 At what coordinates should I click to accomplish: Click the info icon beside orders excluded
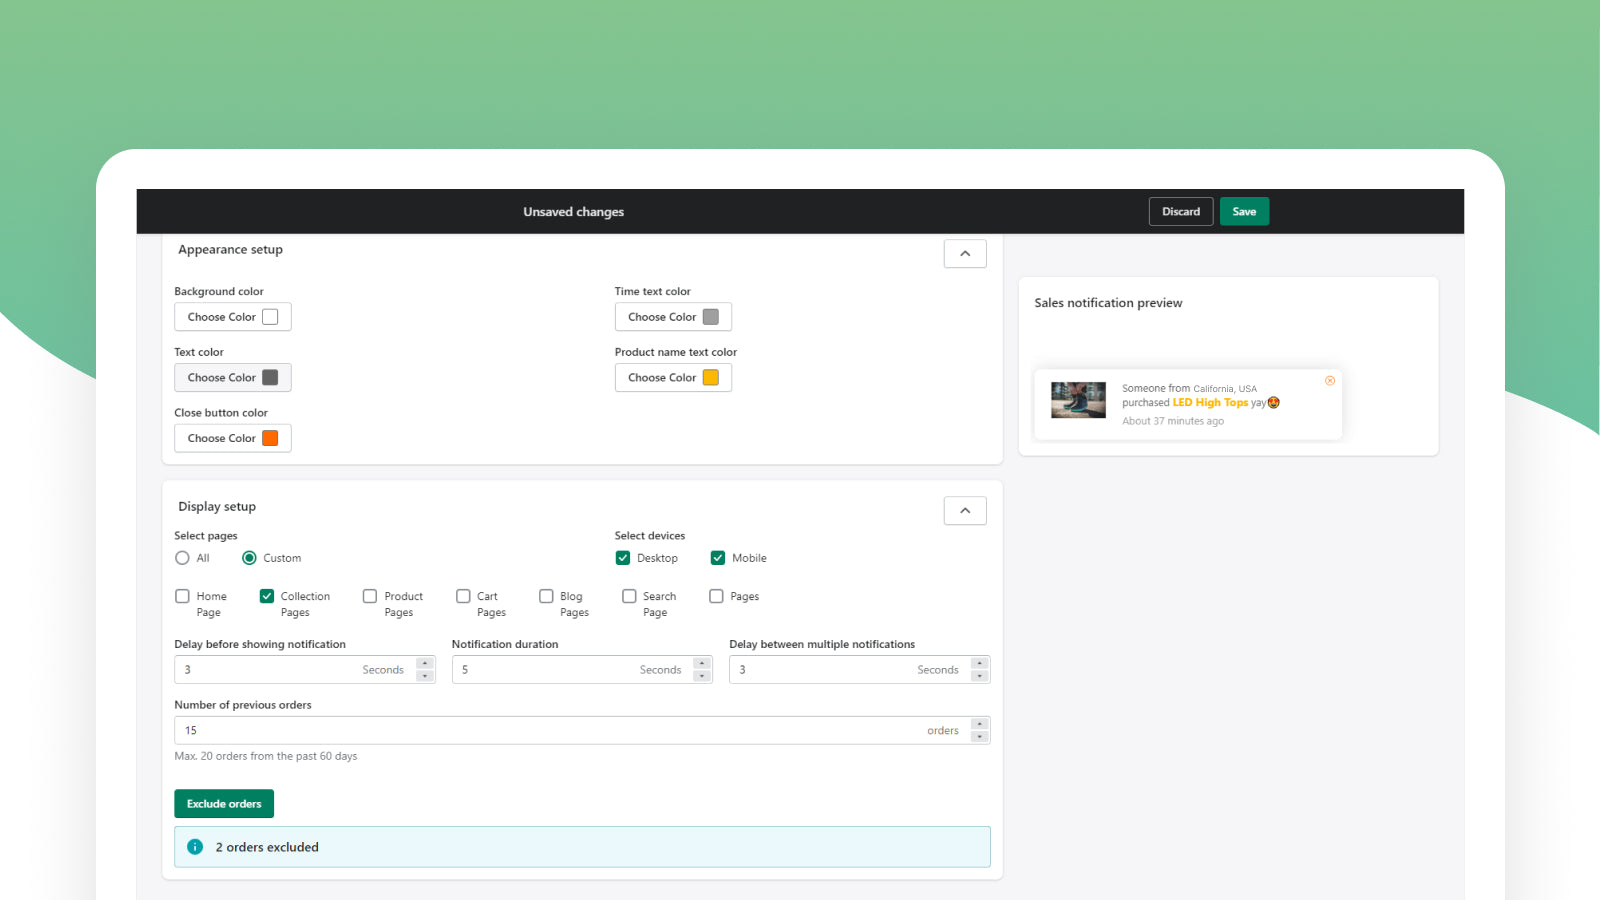195,847
